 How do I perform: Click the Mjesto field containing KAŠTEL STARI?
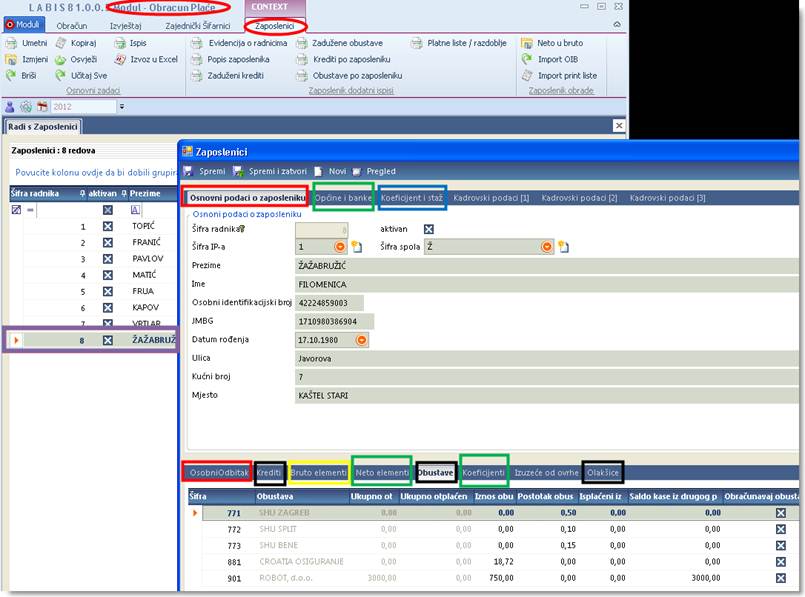[x=547, y=395]
